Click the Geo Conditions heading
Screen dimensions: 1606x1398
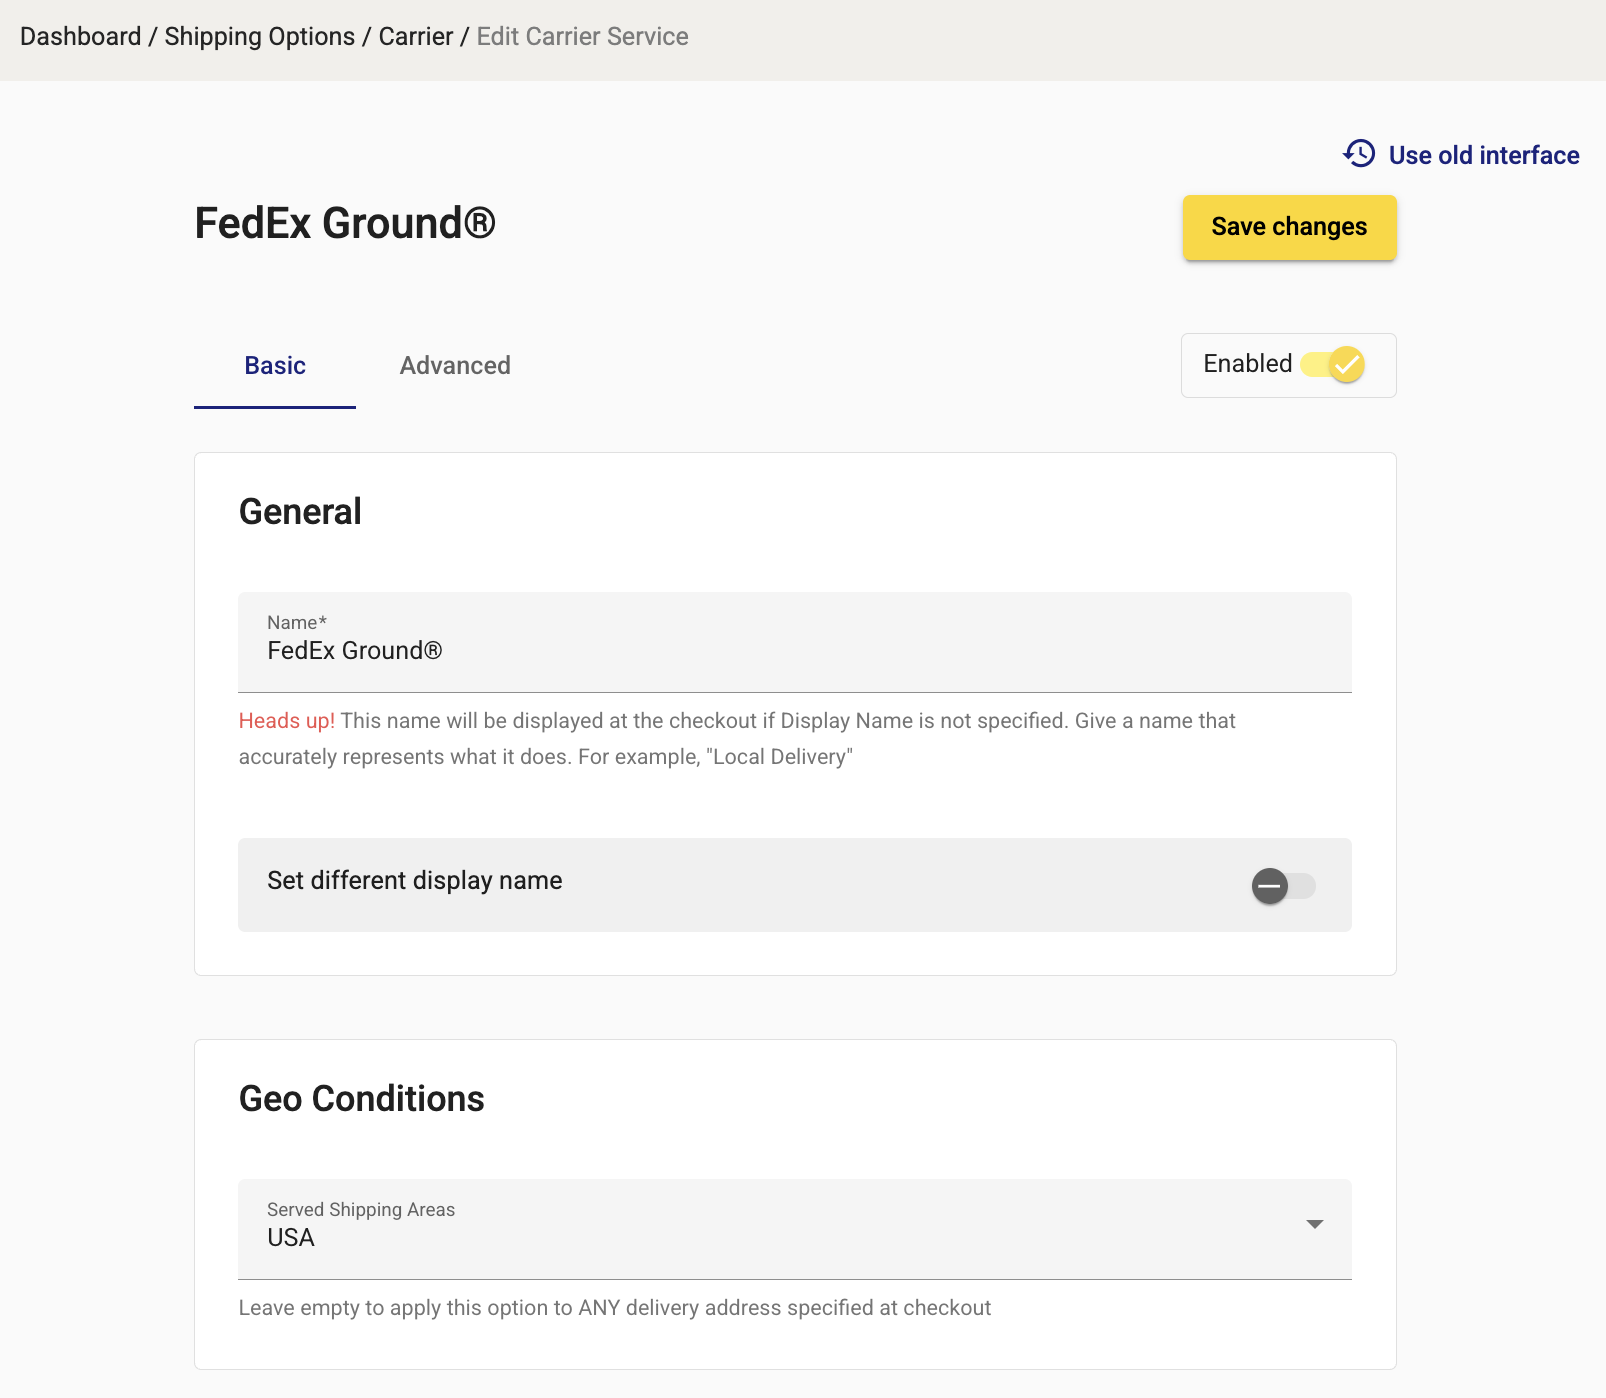click(362, 1099)
